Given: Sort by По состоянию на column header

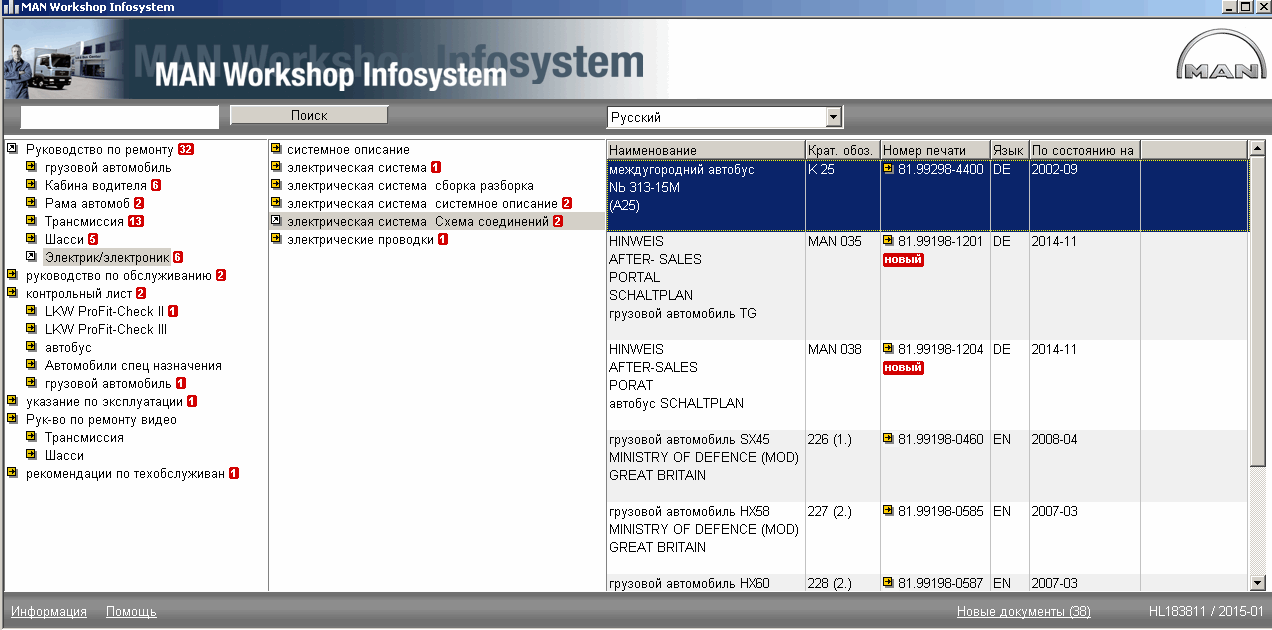Looking at the screenshot, I should pos(1085,150).
